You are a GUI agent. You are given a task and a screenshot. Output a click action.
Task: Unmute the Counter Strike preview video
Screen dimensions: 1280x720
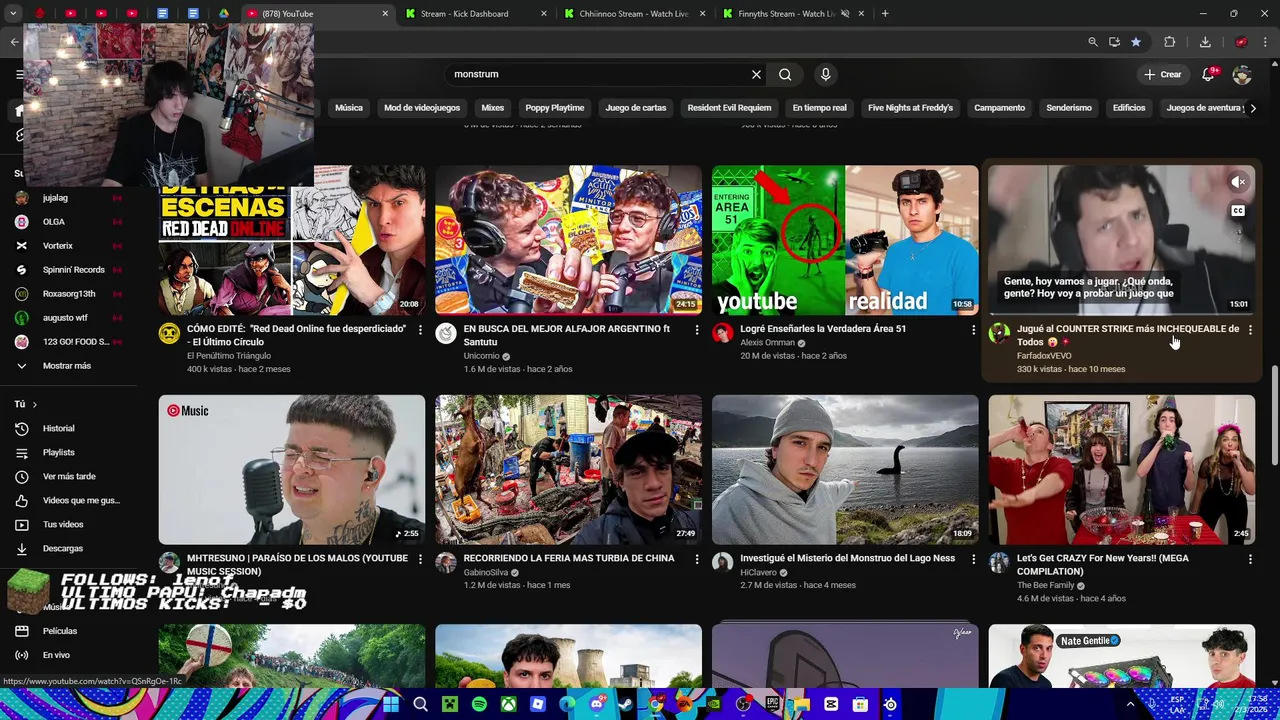[x=1238, y=182]
